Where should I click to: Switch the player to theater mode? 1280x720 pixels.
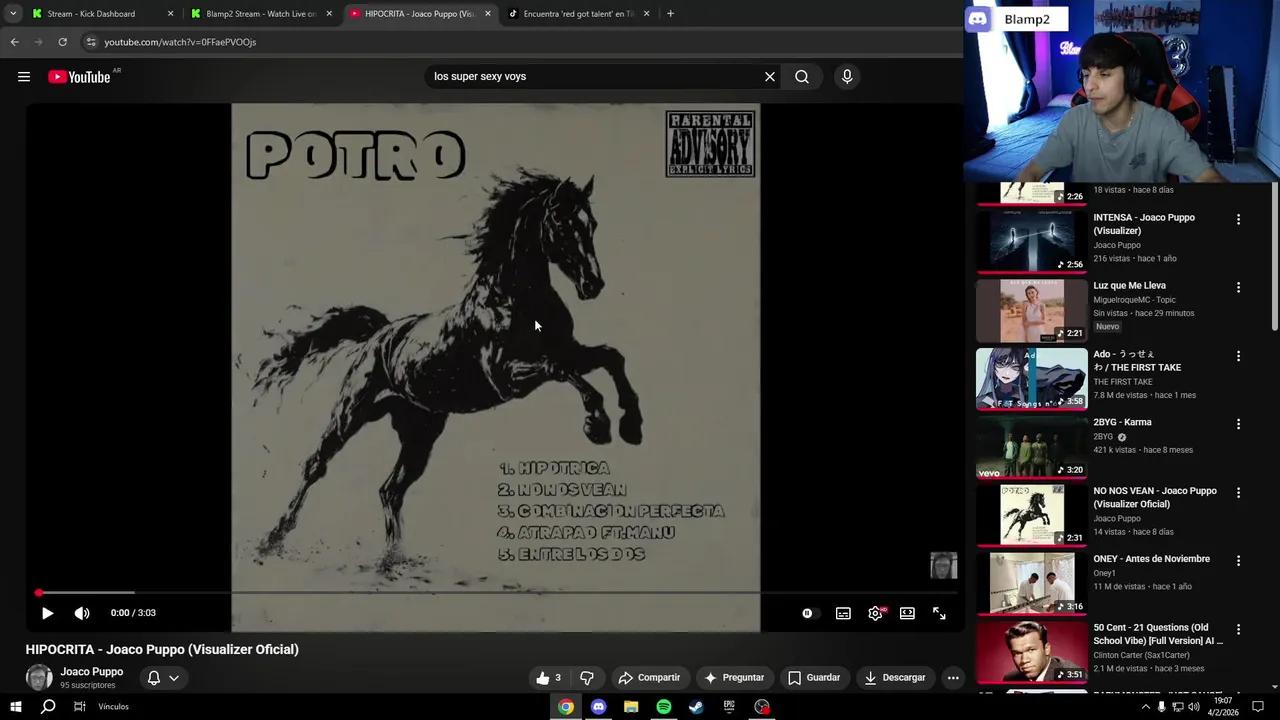tap(907, 613)
